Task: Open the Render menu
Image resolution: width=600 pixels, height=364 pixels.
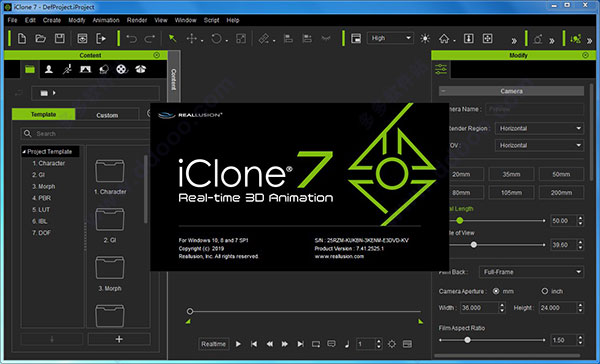Action: click(137, 20)
